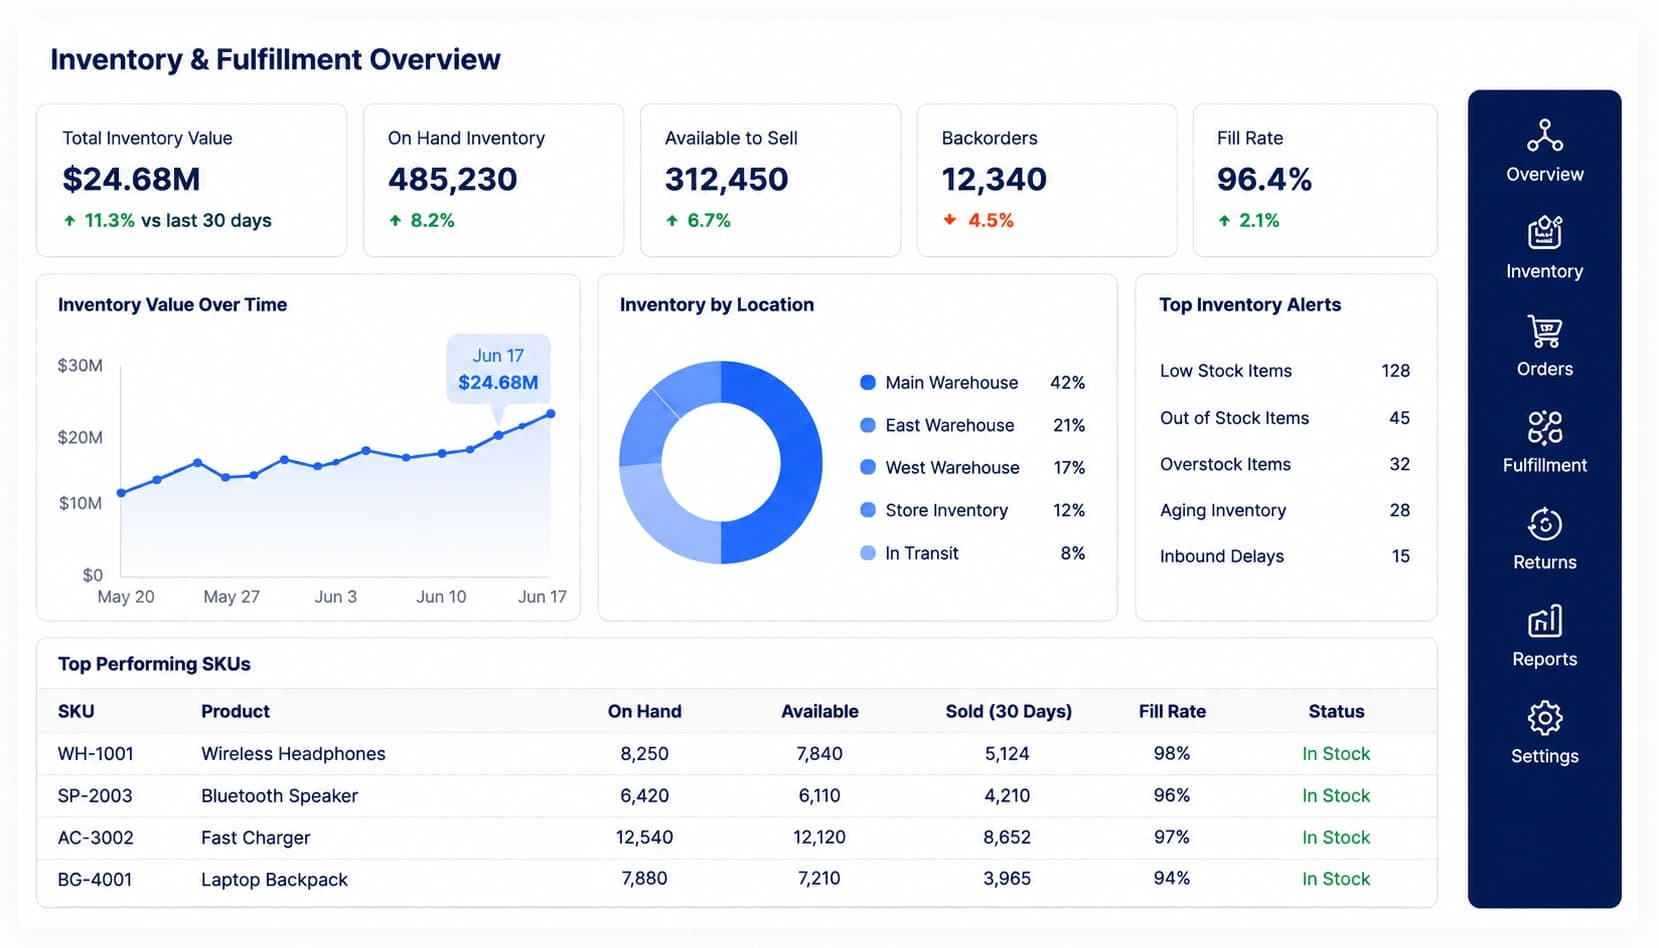Click the 12,540 On Hand cell
Image resolution: width=1659 pixels, height=948 pixels.
pyautogui.click(x=644, y=837)
